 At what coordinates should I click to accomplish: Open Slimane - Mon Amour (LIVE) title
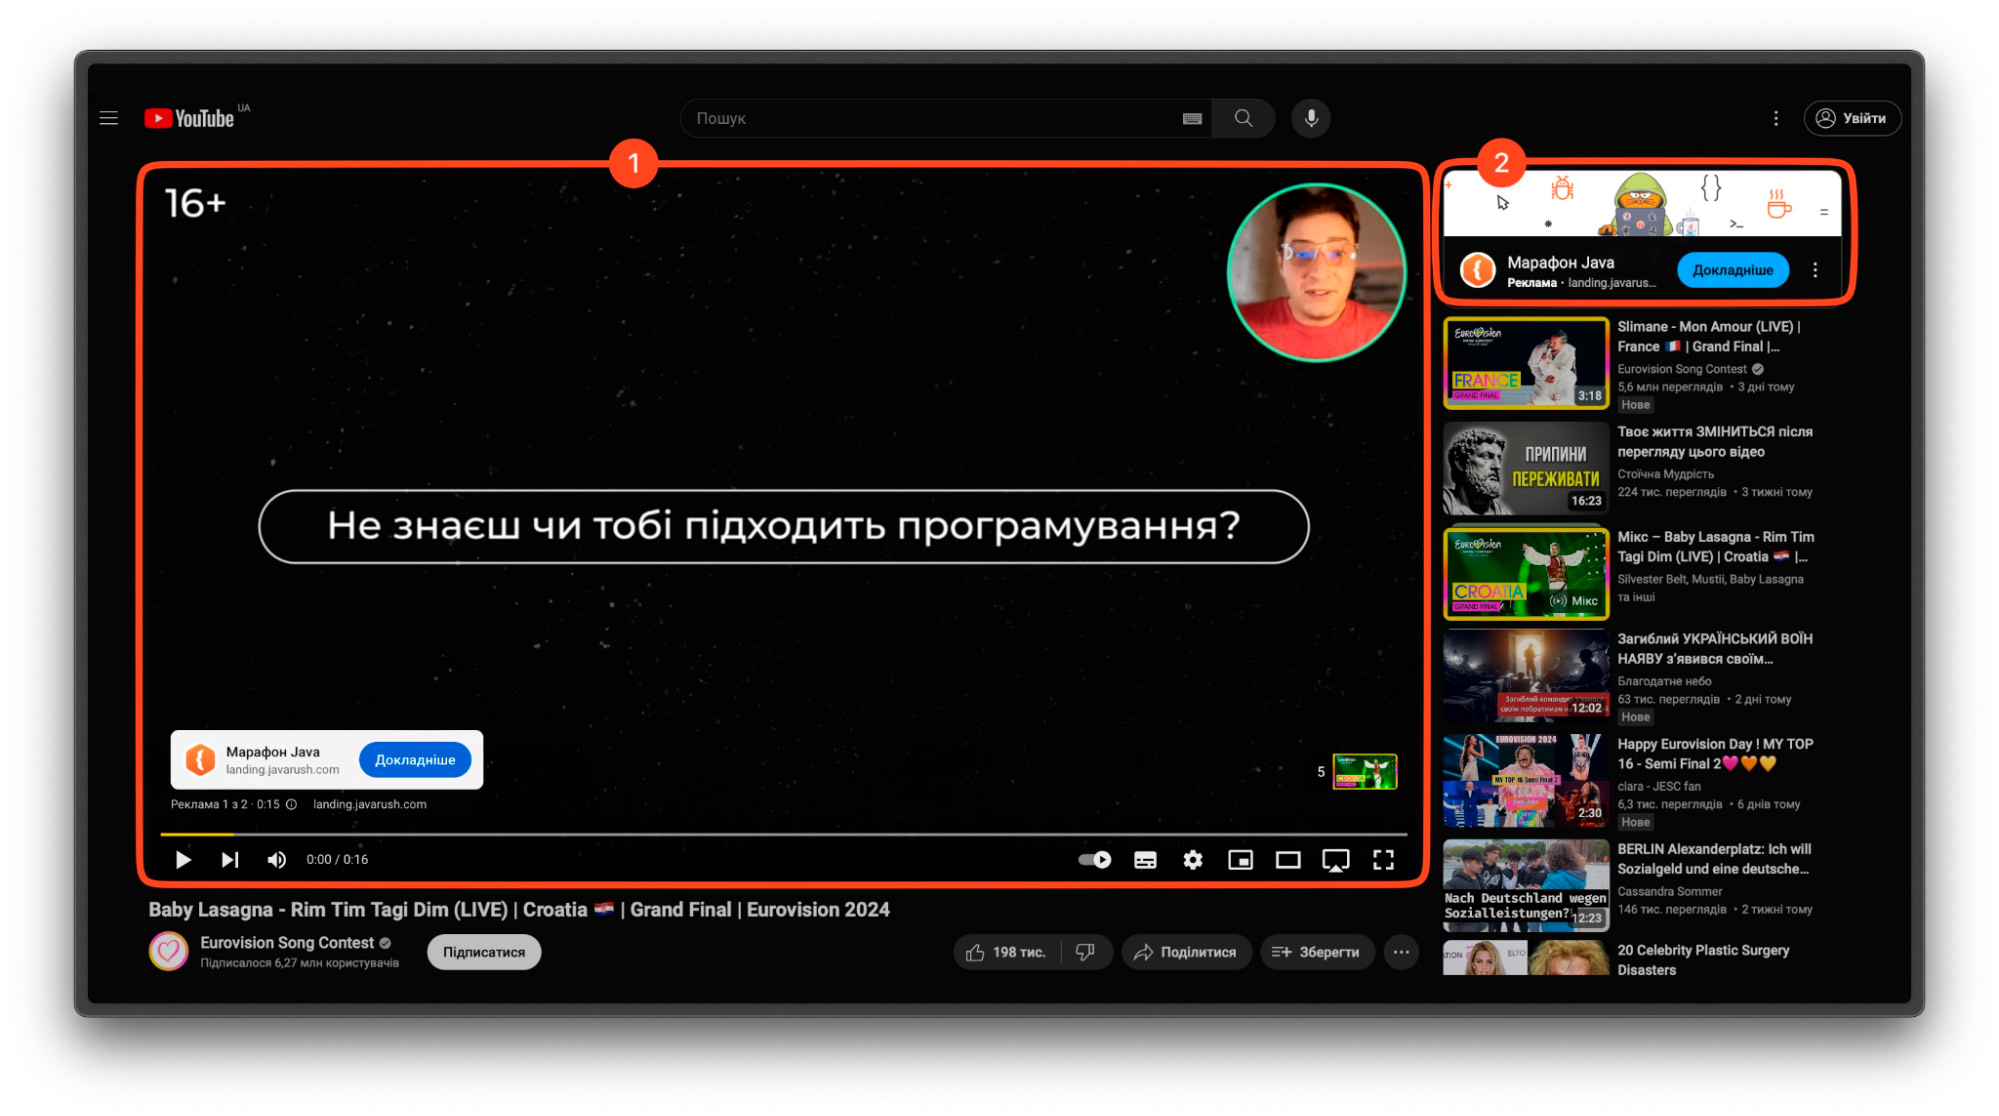pyautogui.click(x=1710, y=336)
